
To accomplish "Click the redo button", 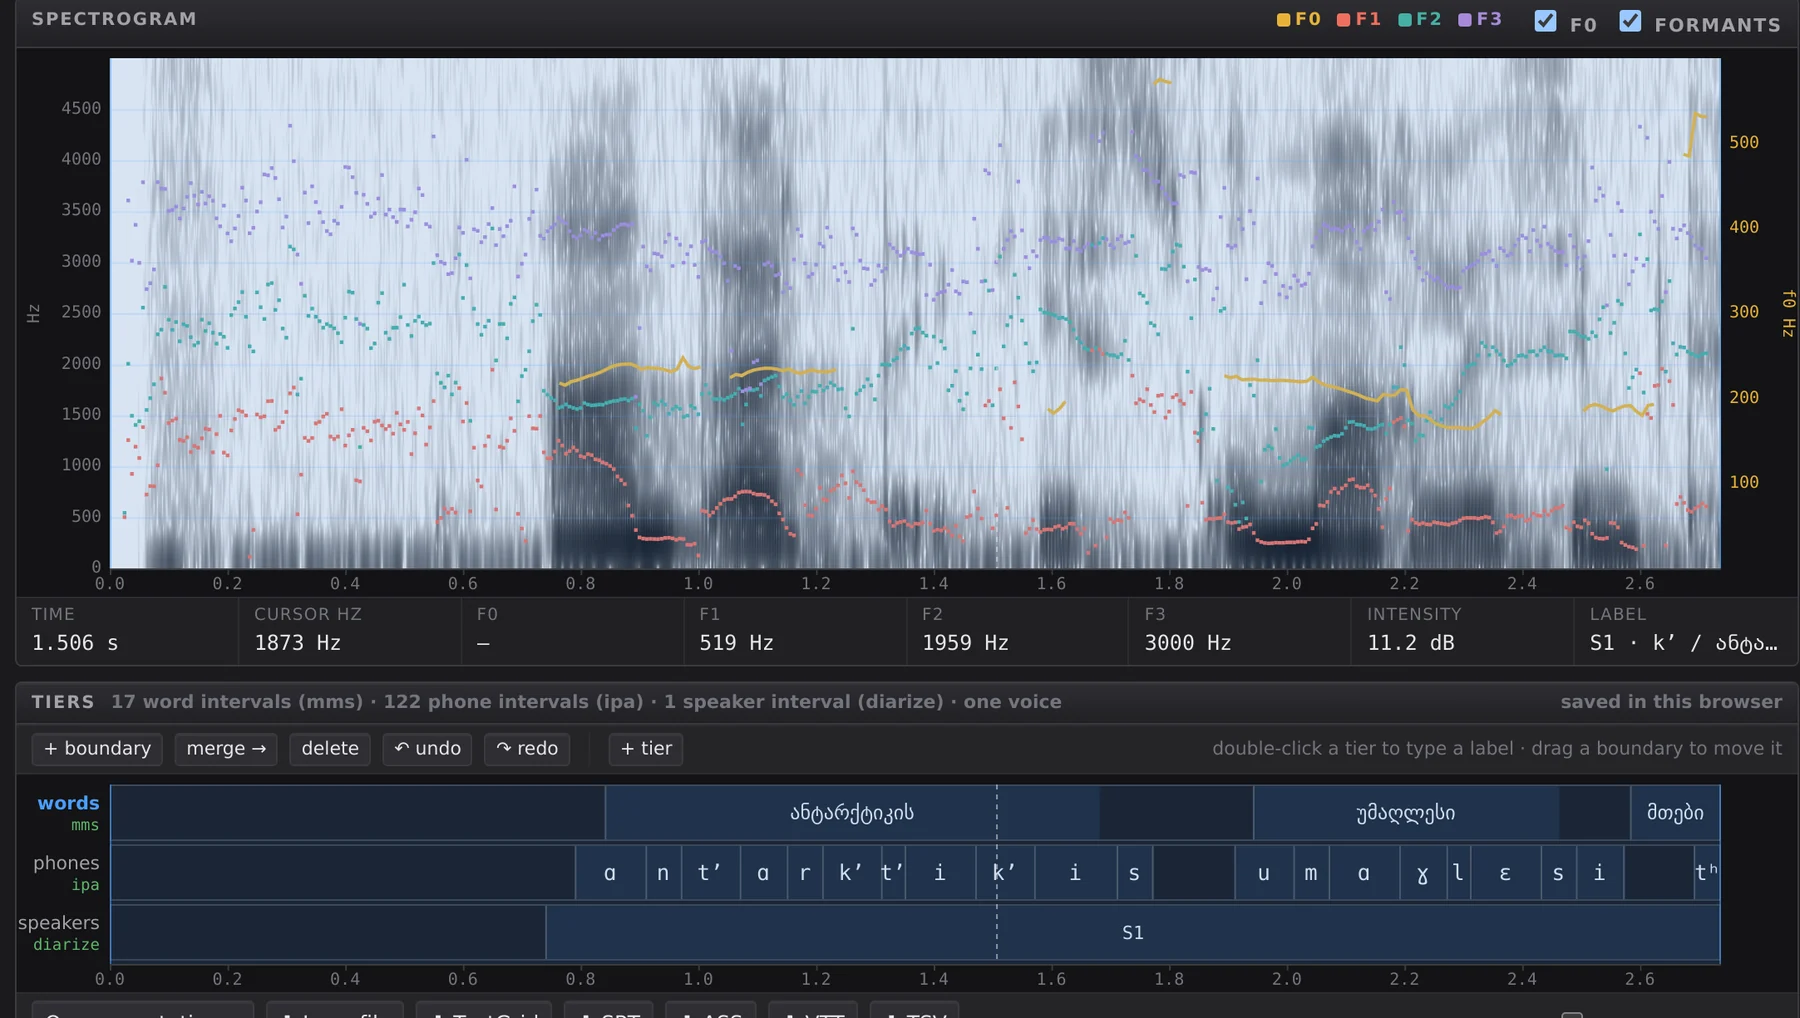I will tap(527, 749).
